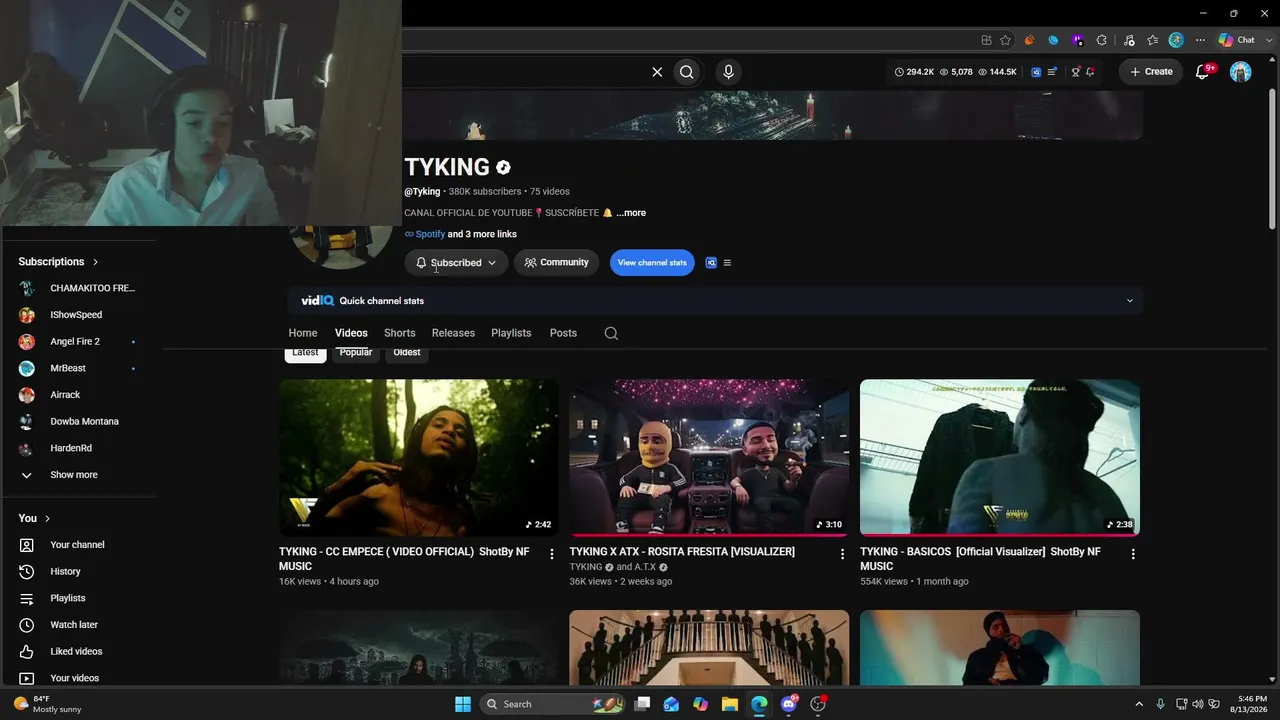The image size is (1280, 720).
Task: Sort videos by Popular
Action: pyautogui.click(x=356, y=353)
